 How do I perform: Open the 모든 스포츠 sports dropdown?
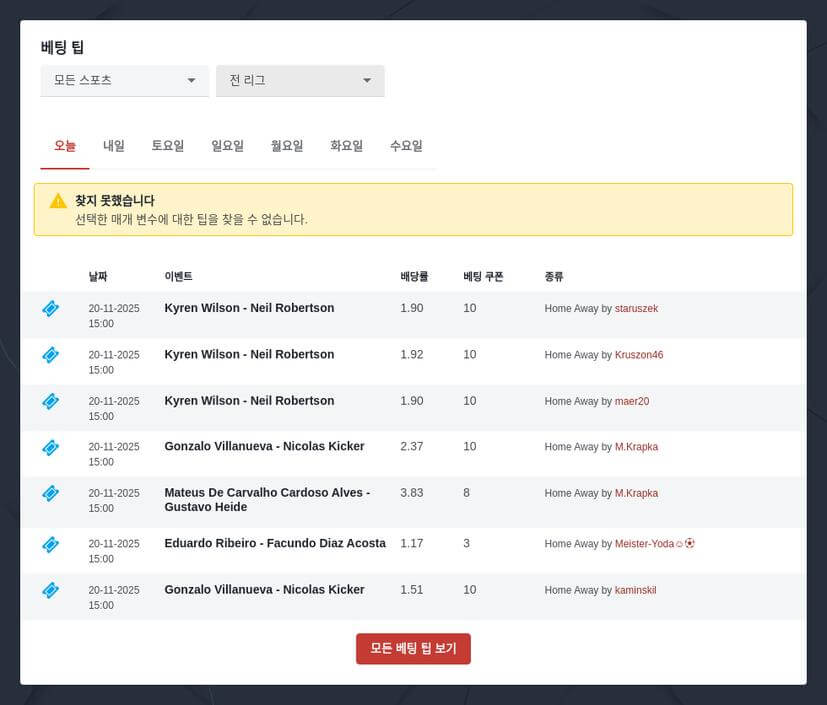point(124,81)
